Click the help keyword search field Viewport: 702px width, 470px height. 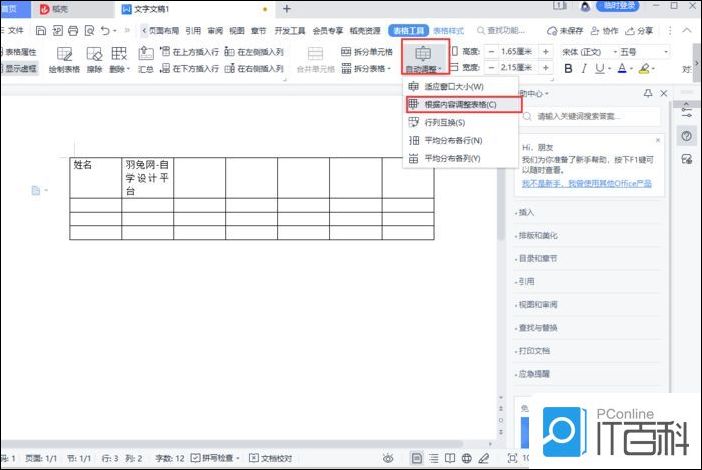click(x=590, y=116)
